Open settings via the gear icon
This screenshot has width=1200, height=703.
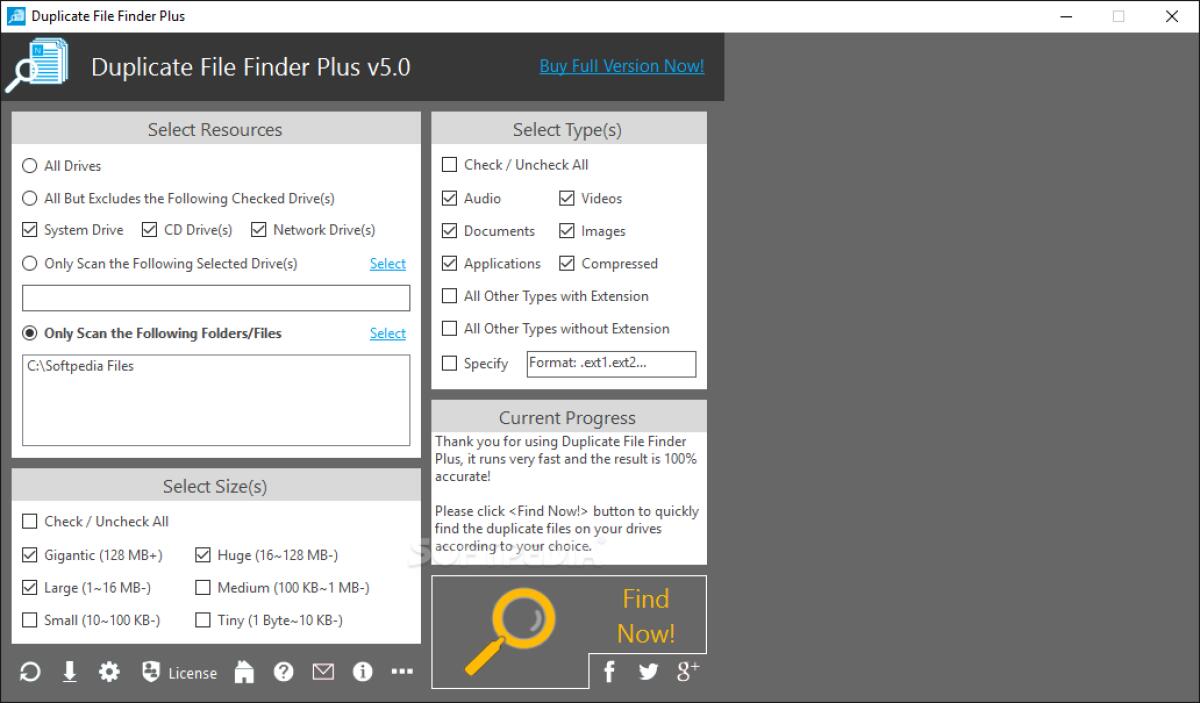[109, 672]
